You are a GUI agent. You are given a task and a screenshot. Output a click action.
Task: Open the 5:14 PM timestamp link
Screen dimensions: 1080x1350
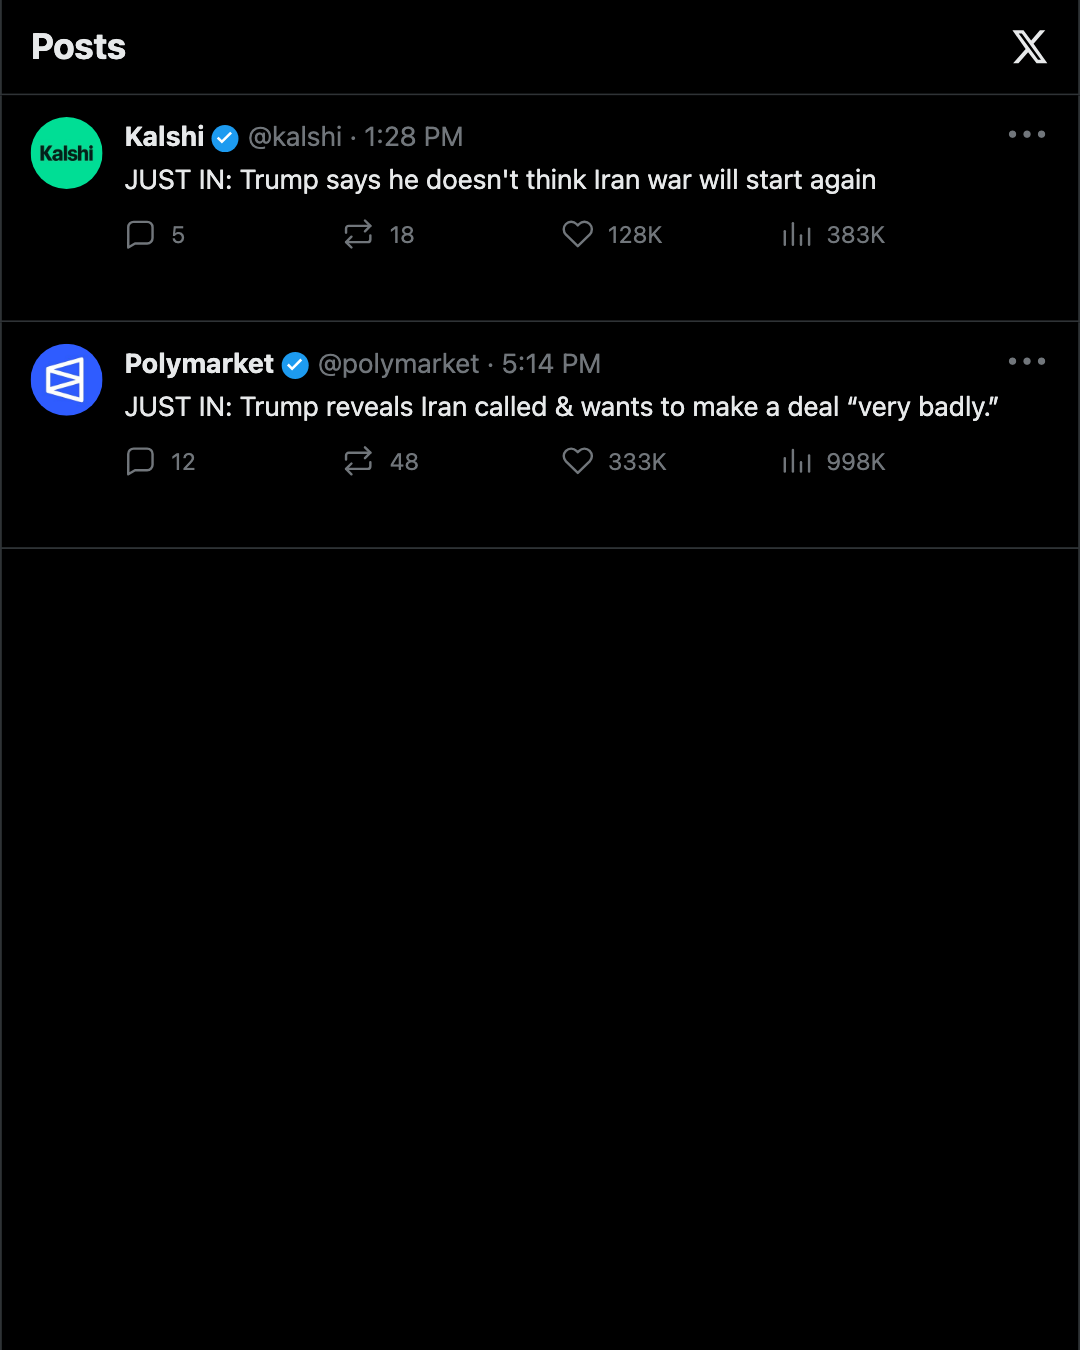click(551, 364)
